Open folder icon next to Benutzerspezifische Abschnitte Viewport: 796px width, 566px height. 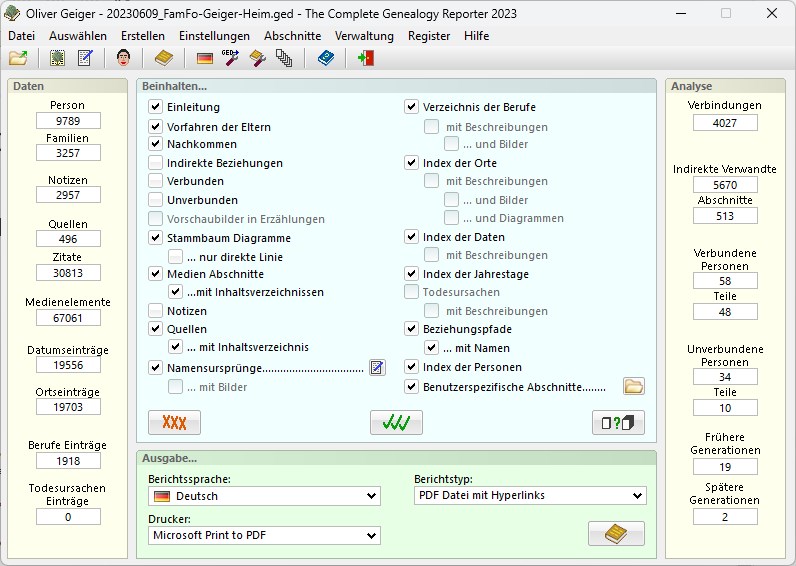[x=633, y=386]
